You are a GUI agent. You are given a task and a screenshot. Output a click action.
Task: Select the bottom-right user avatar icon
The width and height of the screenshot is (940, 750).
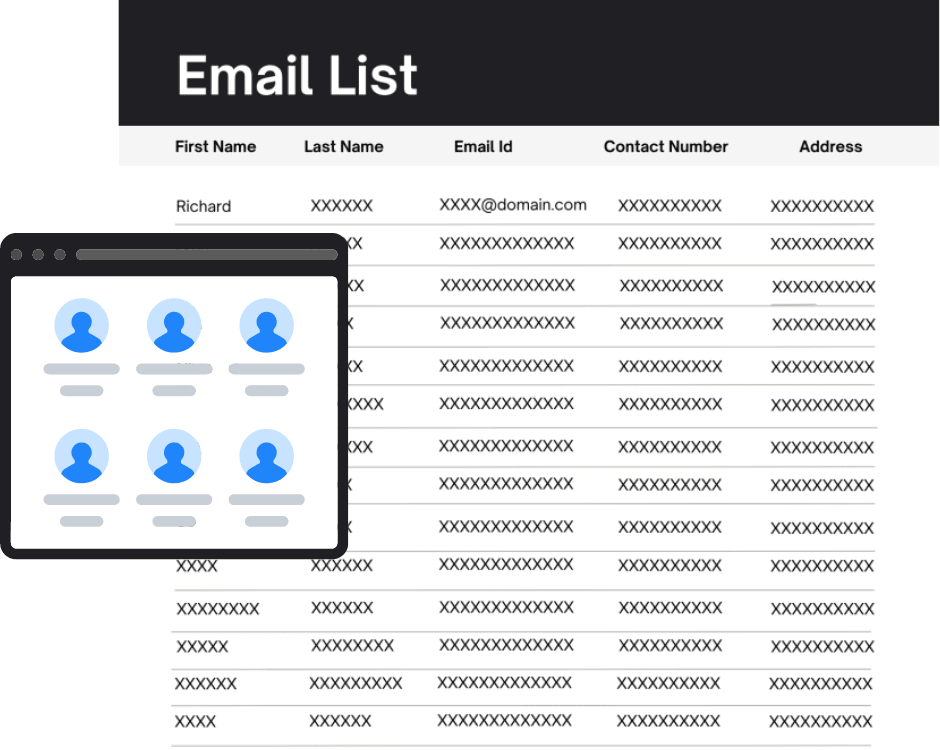coord(266,457)
